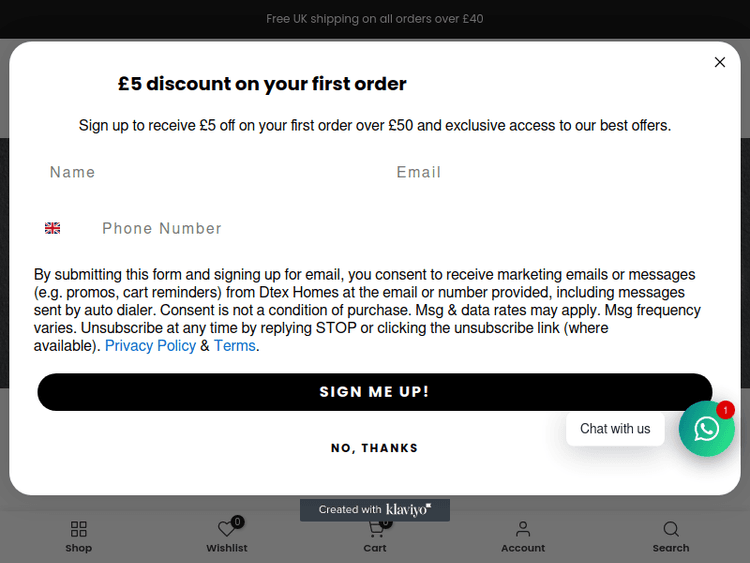Click the Chat with us label
Image resolution: width=750 pixels, height=563 pixels.
point(615,429)
